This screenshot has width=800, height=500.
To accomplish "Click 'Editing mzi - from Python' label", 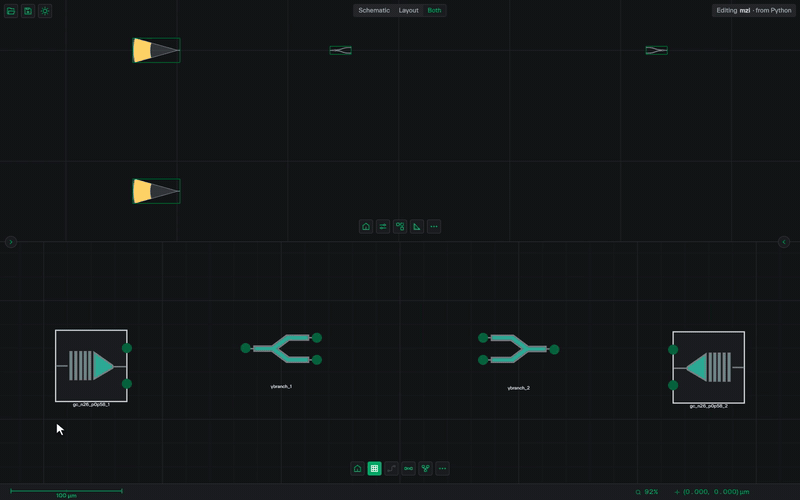I will (x=754, y=10).
